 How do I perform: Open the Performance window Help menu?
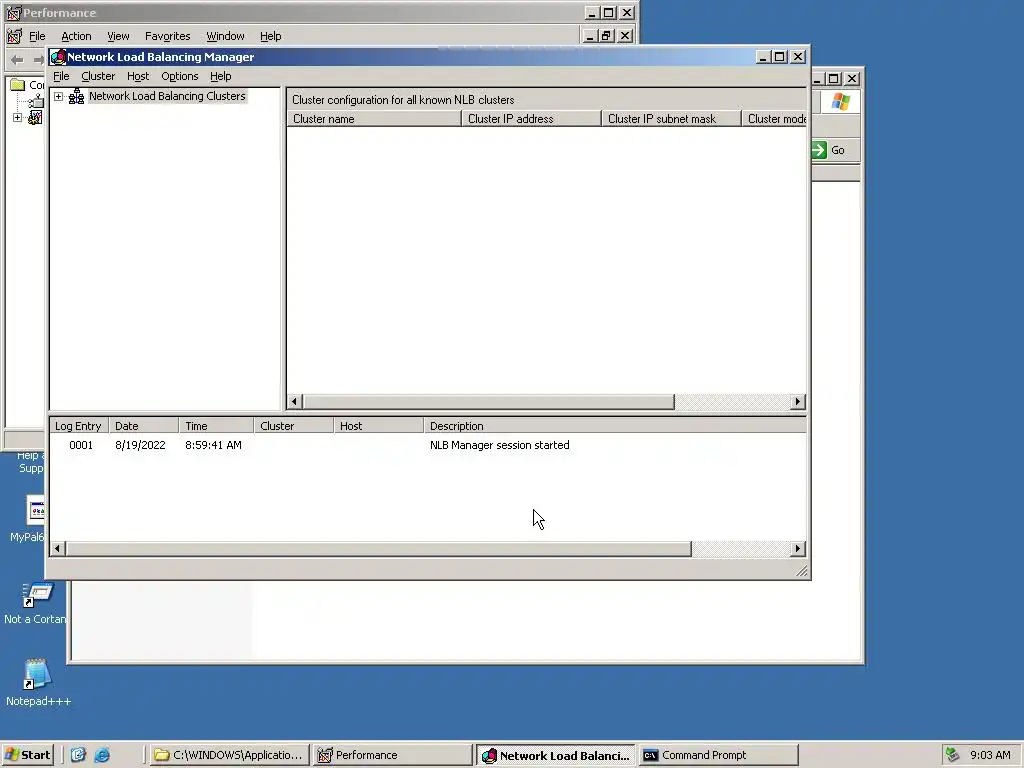[x=270, y=36]
